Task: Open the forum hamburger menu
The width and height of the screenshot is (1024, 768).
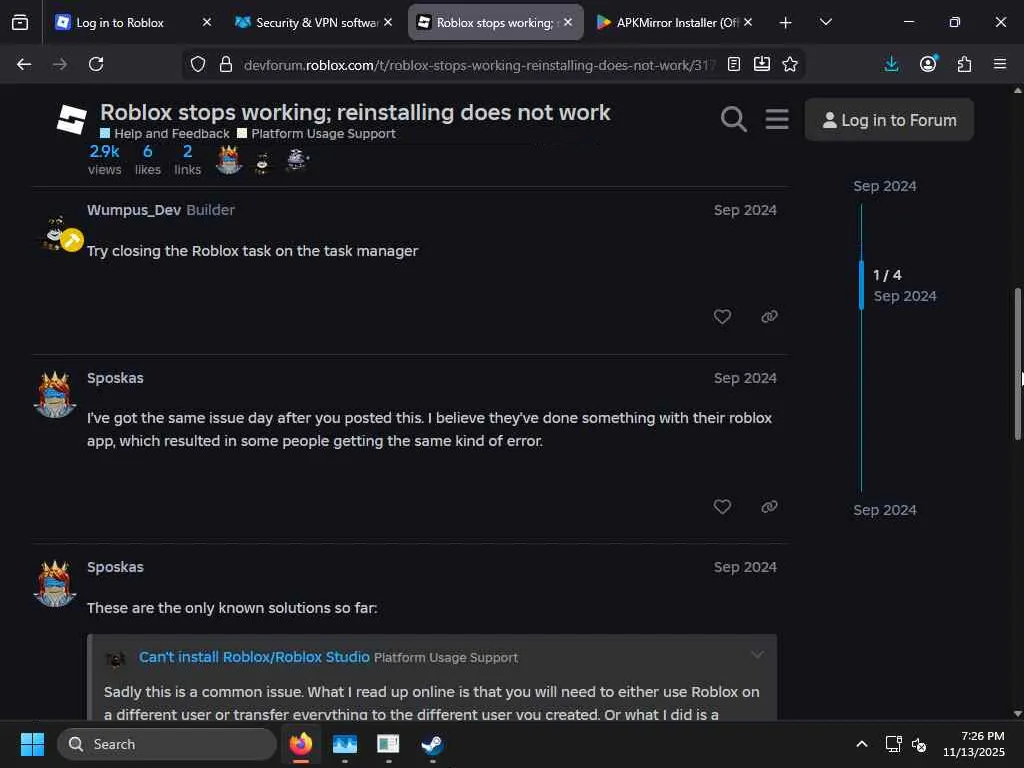Action: (776, 120)
